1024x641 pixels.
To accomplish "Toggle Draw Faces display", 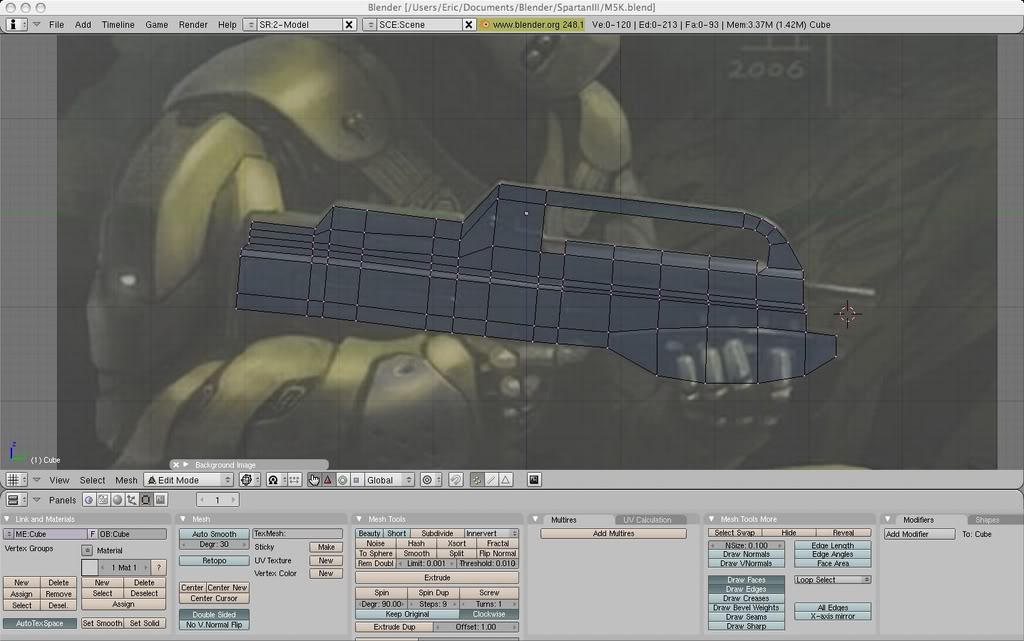I will click(x=746, y=580).
